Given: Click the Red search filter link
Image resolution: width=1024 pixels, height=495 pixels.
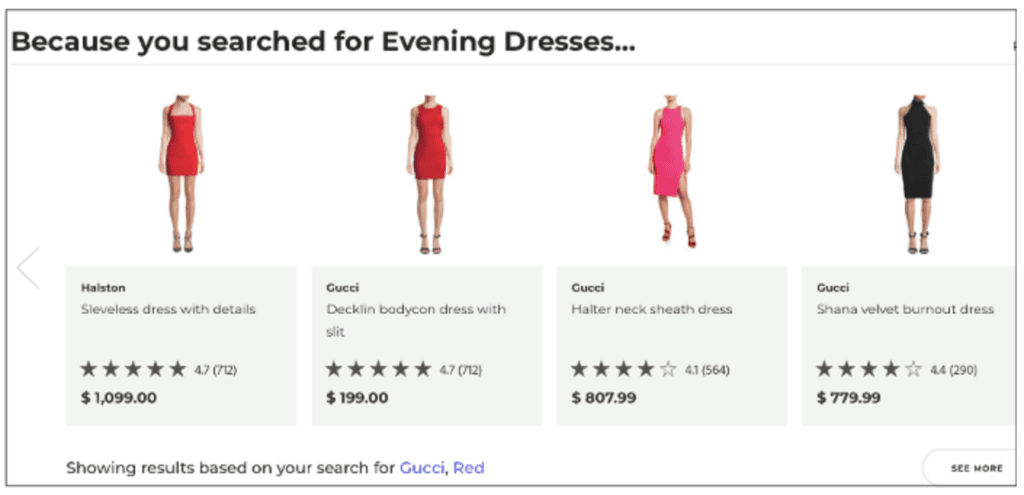Looking at the screenshot, I should coord(468,467).
